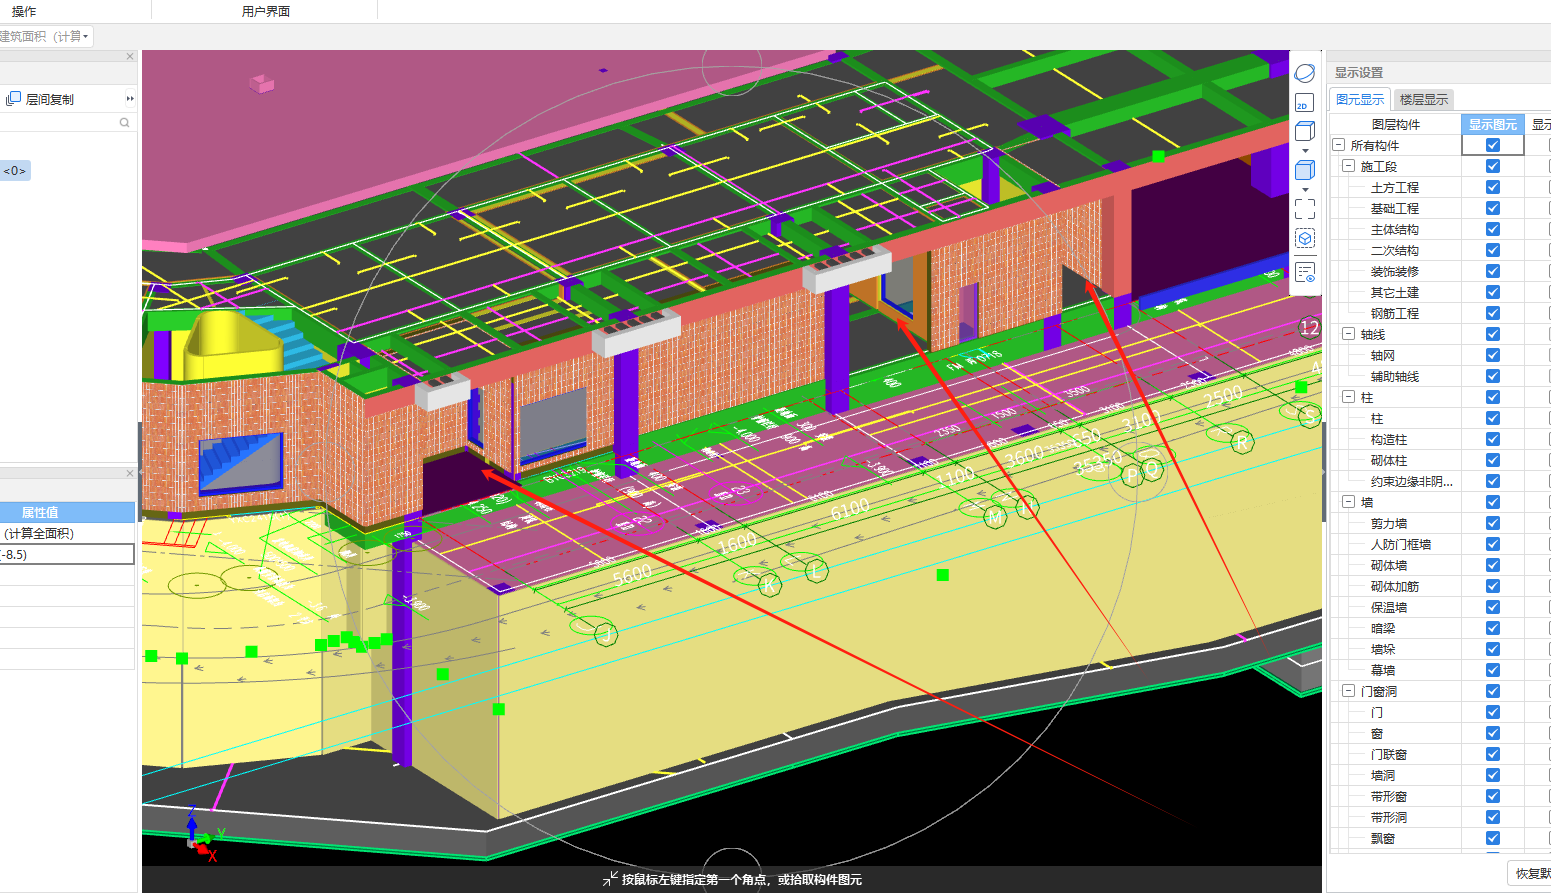The image size is (1551, 893).
Task: Close the left properties panel
Action: pos(130,474)
